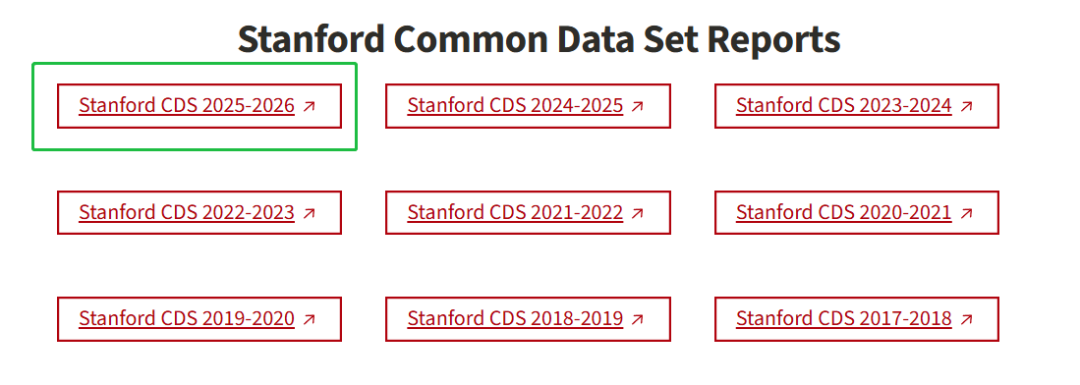
Task: Open the Stanford CDS 2025-2026 report link
Action: (187, 106)
